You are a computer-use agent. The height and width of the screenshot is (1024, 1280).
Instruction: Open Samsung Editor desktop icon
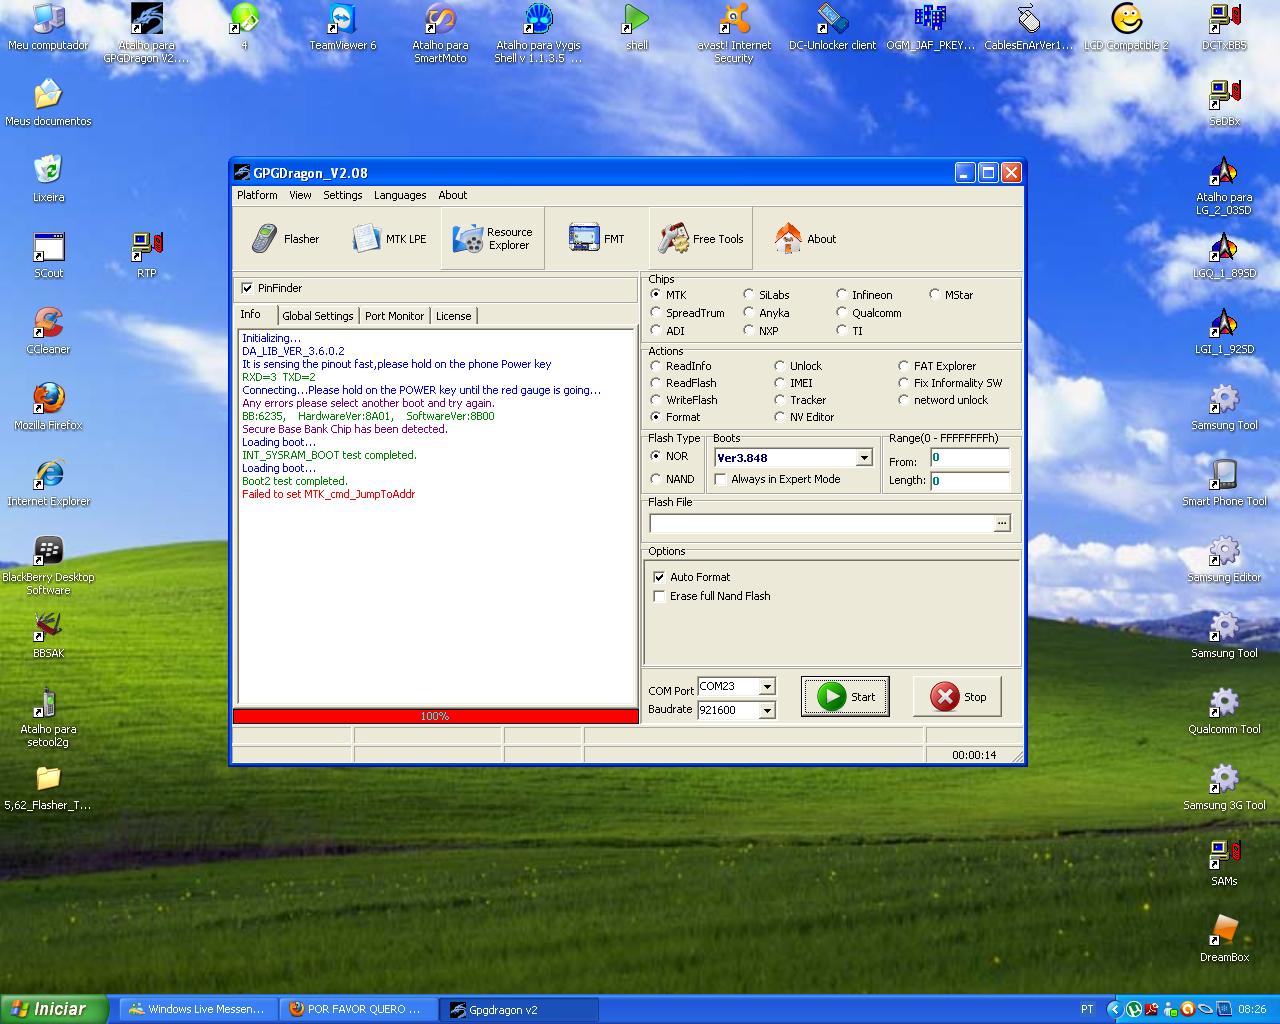click(1224, 559)
